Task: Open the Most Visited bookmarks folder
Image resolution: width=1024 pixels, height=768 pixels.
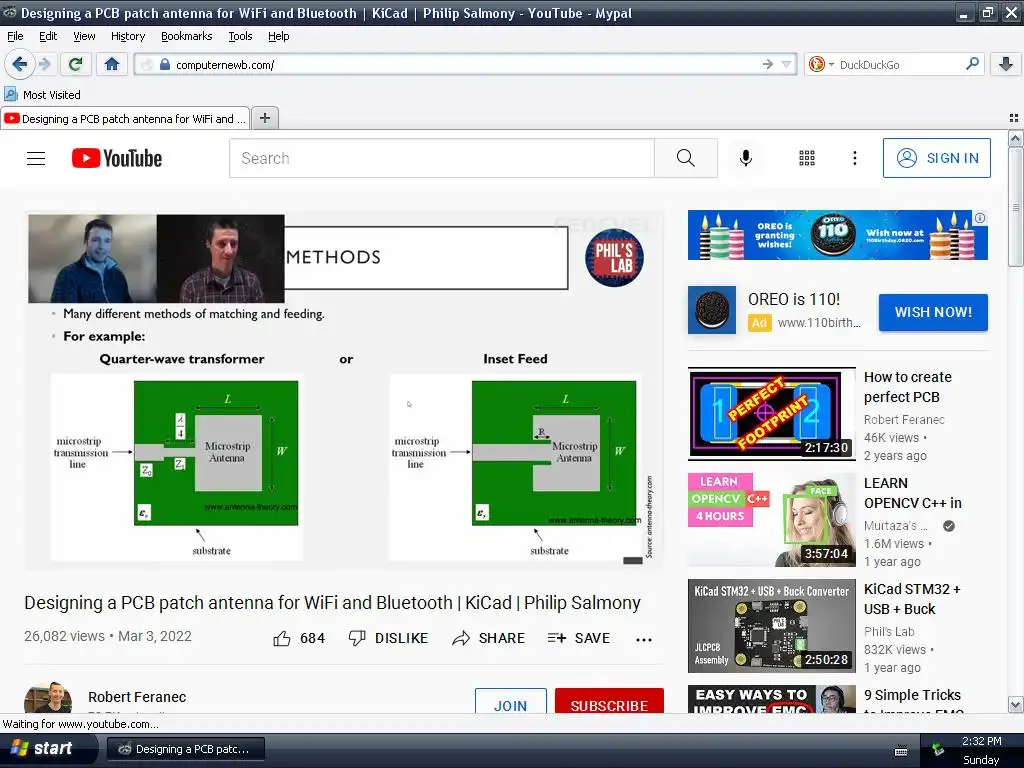Action: [x=42, y=95]
